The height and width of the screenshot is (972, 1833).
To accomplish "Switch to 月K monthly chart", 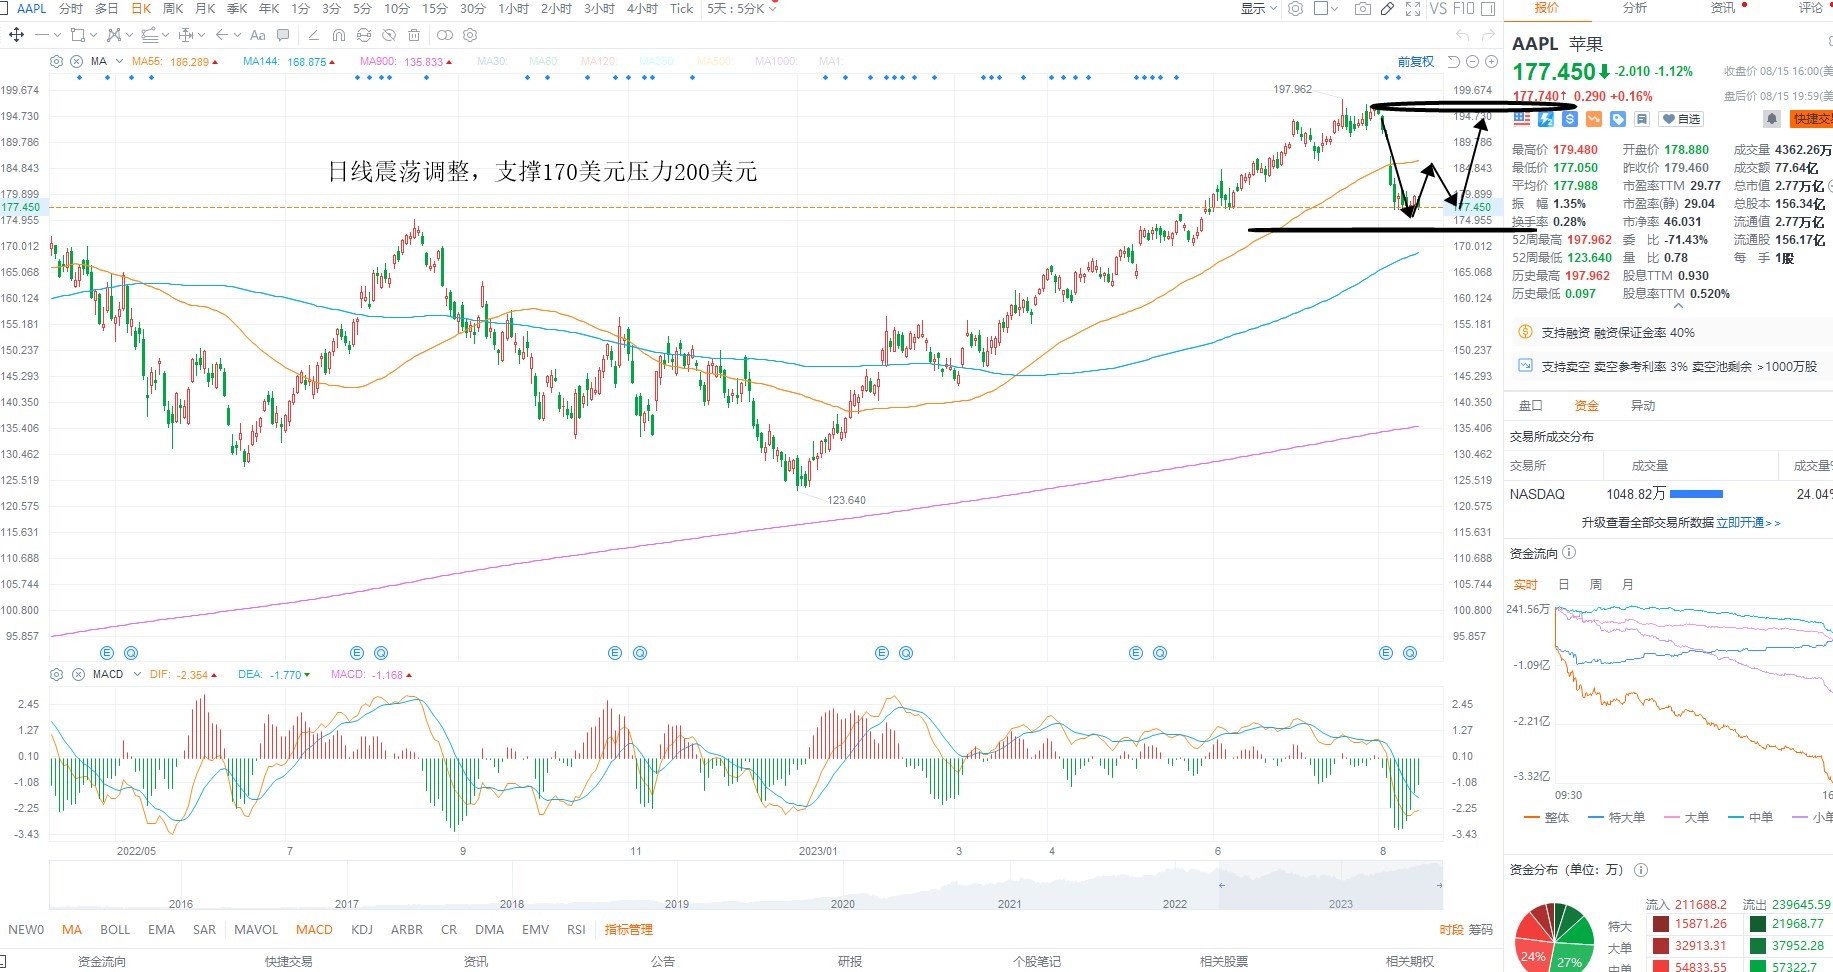I will (205, 9).
